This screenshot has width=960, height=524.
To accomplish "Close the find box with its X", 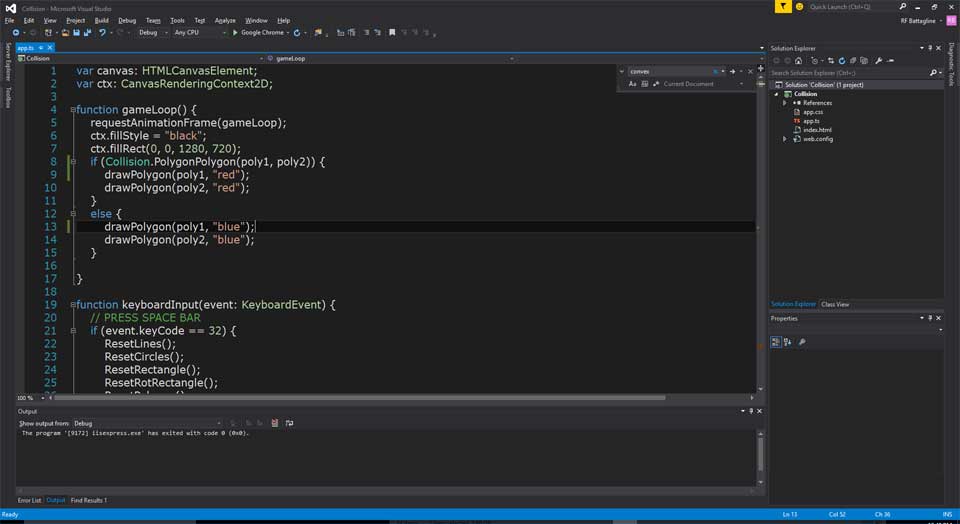I will coord(751,72).
